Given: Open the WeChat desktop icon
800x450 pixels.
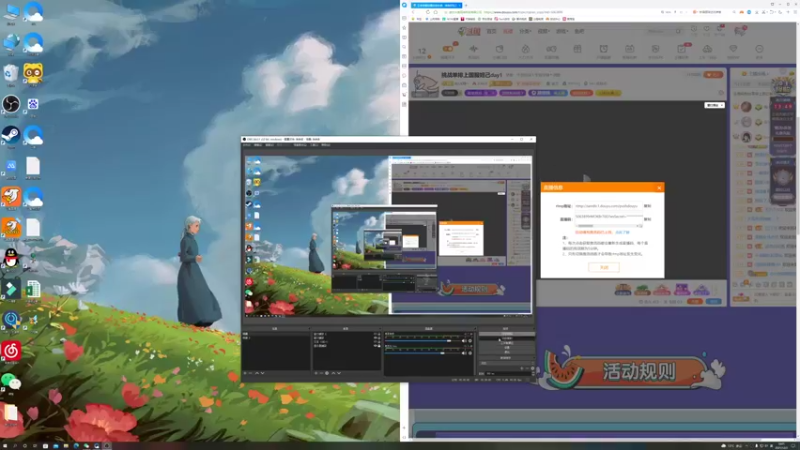Looking at the screenshot, I should tap(11, 381).
